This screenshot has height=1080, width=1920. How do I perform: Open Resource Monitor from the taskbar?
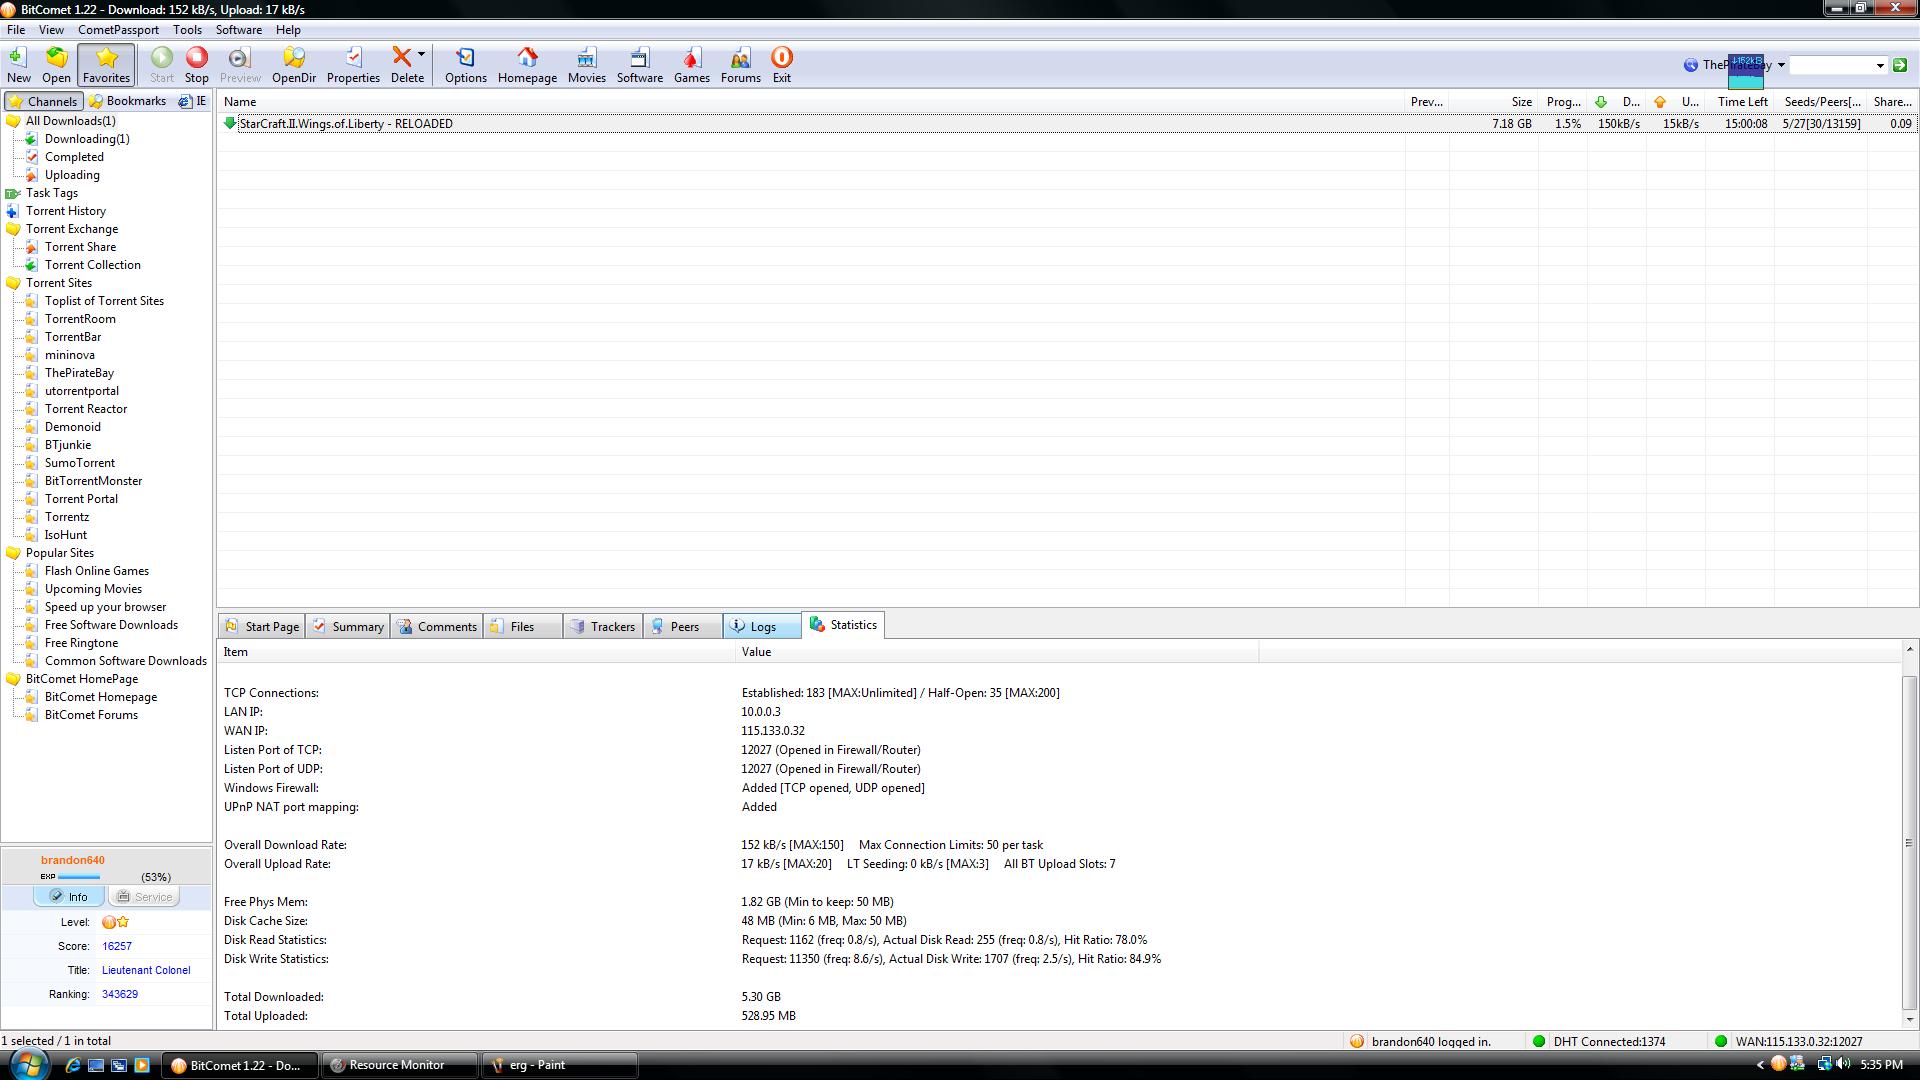(x=400, y=1065)
